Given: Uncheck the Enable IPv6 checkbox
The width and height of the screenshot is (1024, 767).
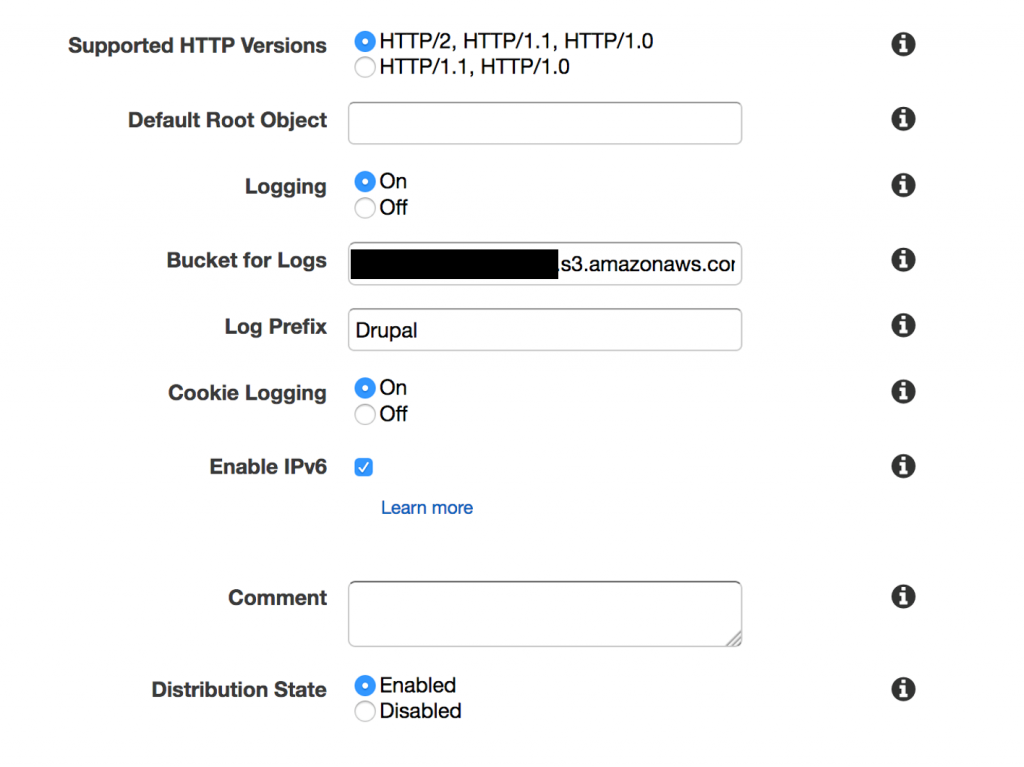Looking at the screenshot, I should tap(364, 467).
